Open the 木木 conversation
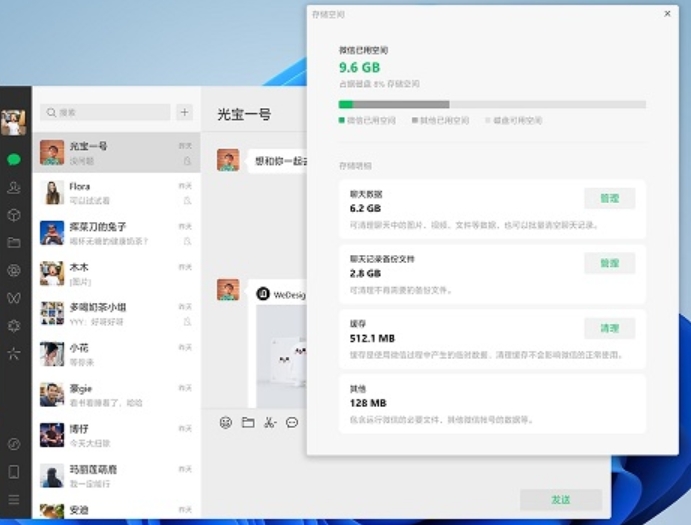Screen dimensions: 691x525 [x=117, y=274]
